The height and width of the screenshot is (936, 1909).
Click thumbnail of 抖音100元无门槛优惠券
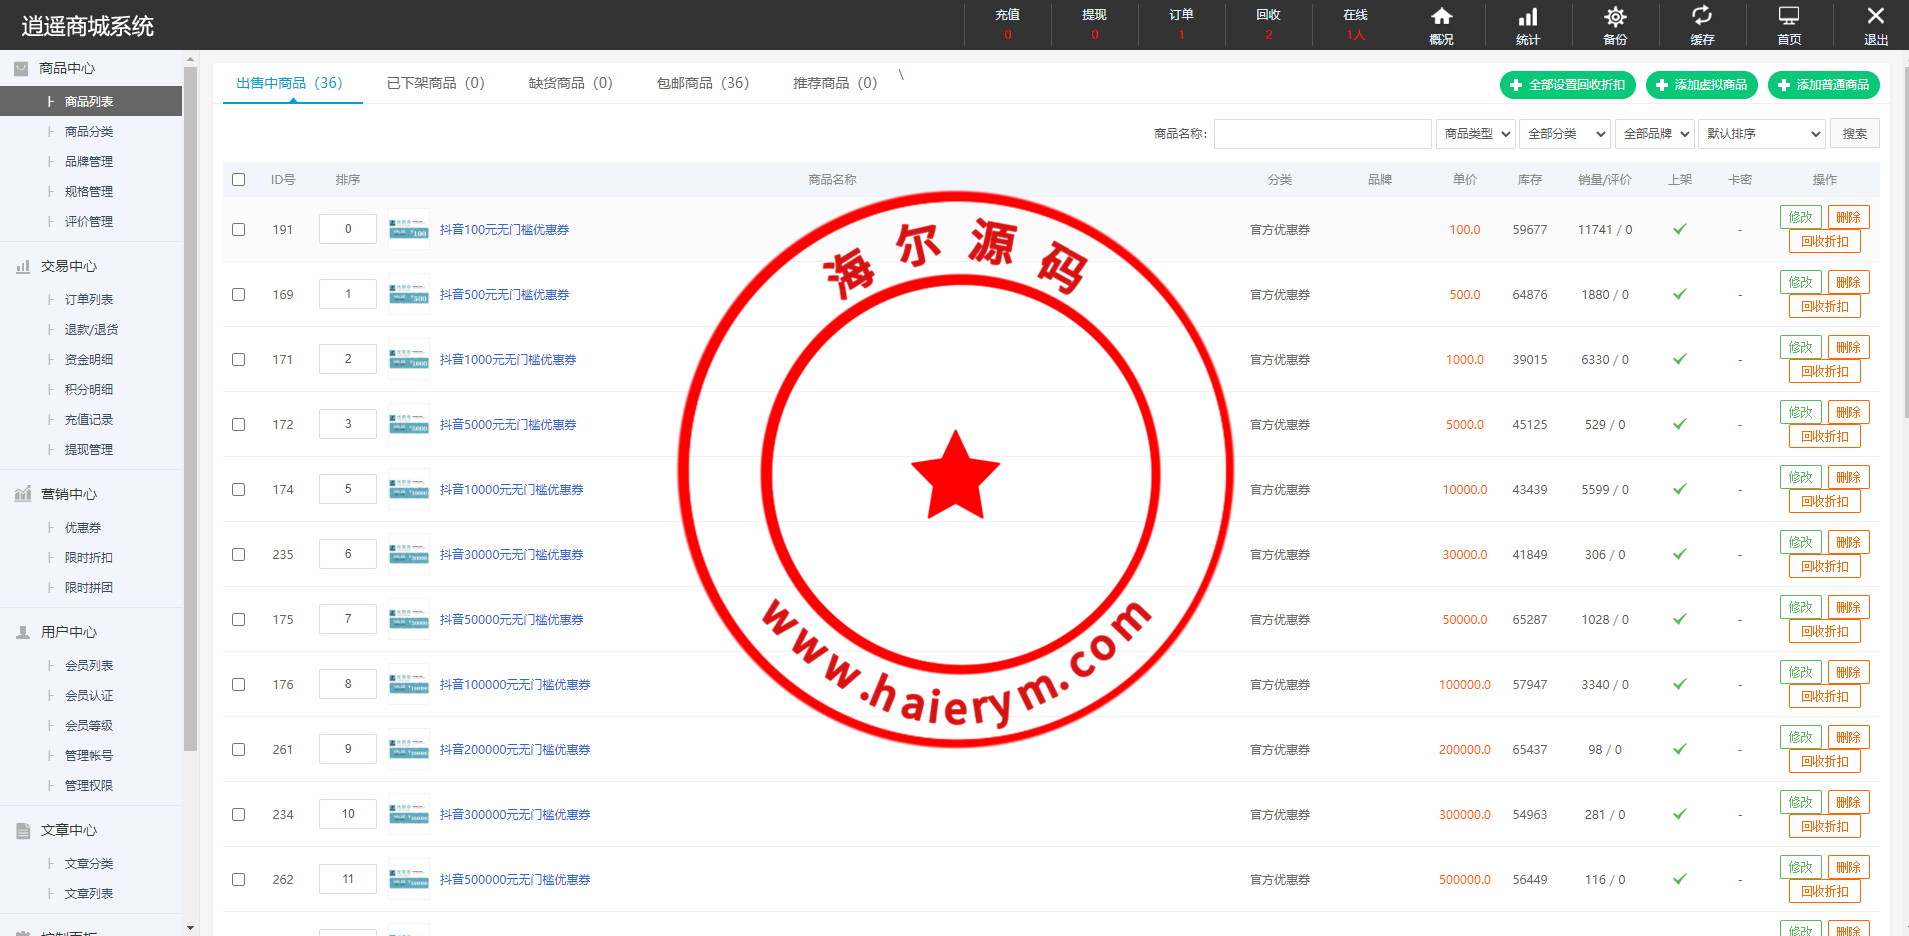coord(409,230)
